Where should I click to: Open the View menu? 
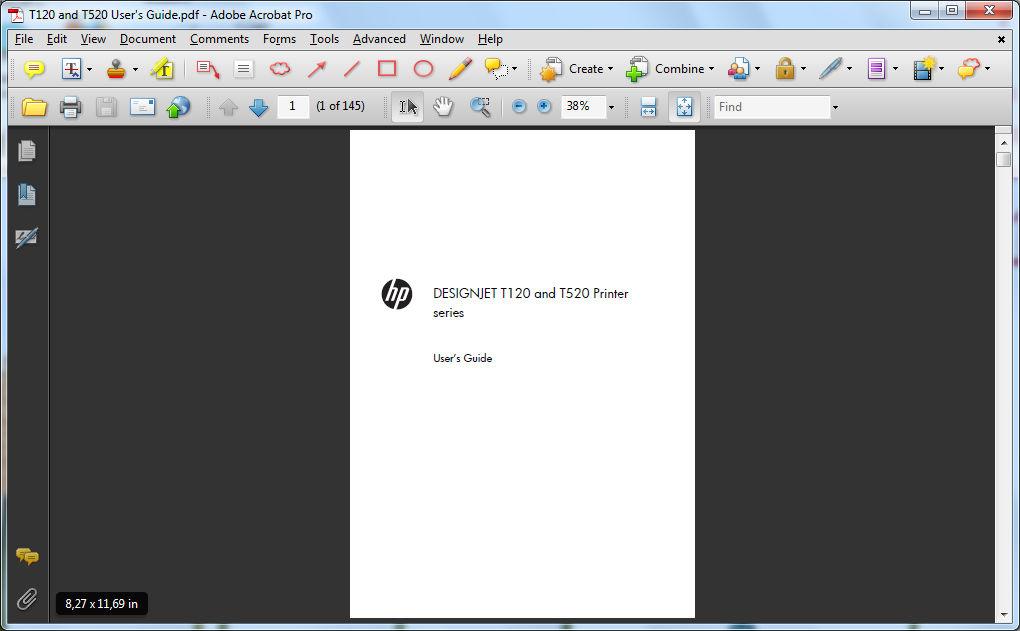click(93, 39)
